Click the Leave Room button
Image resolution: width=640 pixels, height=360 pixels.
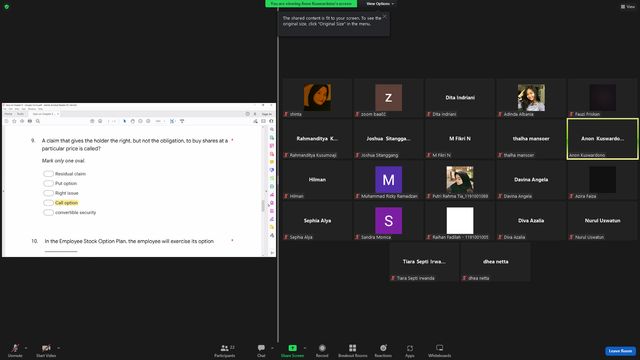tap(620, 351)
